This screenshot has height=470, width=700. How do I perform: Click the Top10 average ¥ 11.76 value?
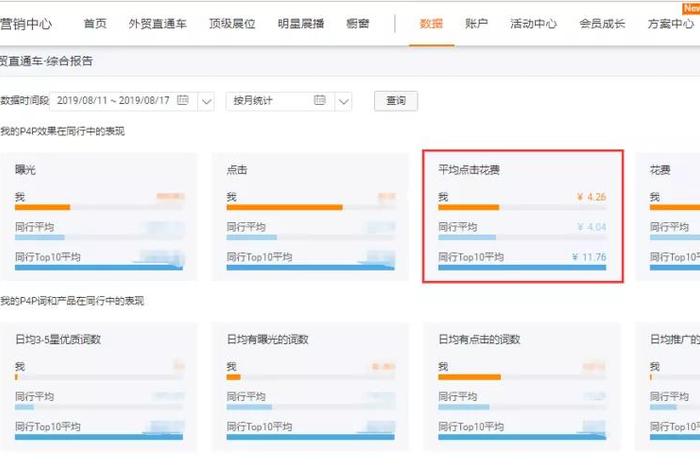[x=589, y=257]
